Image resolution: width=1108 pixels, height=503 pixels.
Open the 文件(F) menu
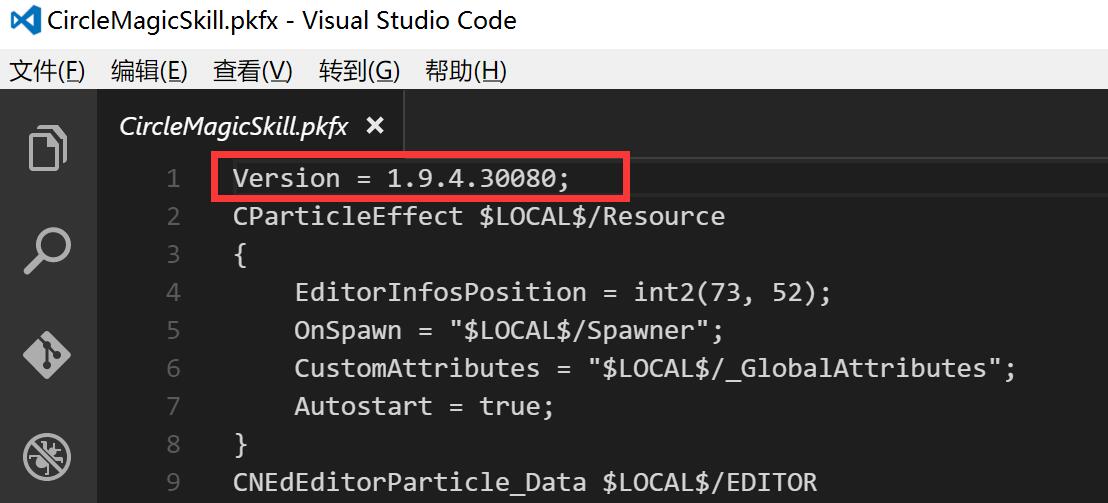(47, 71)
